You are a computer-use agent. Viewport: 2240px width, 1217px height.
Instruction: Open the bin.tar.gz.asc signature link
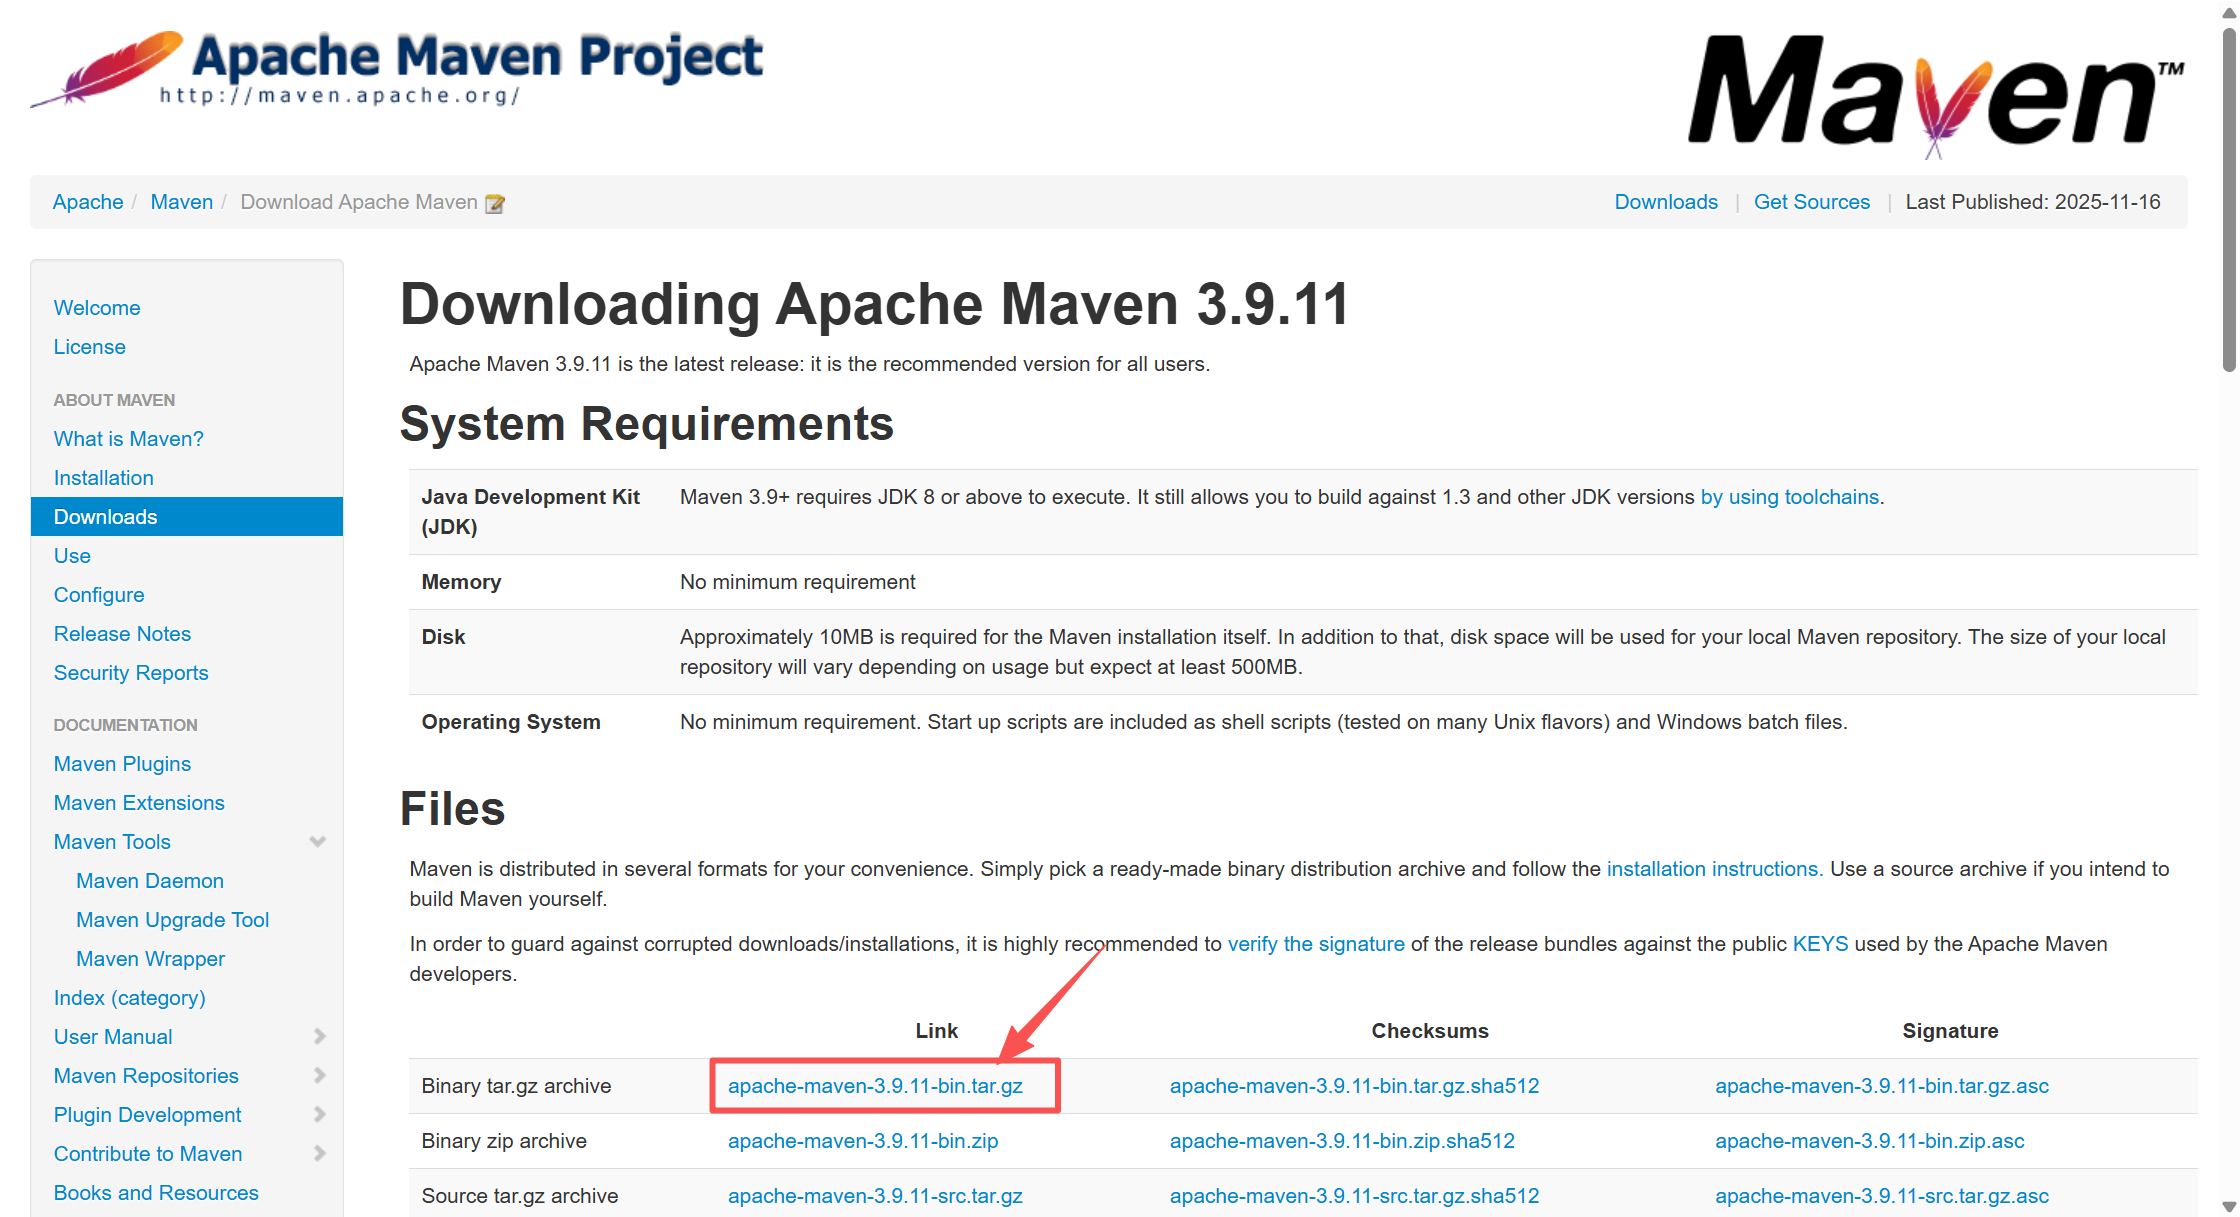[x=1882, y=1086]
